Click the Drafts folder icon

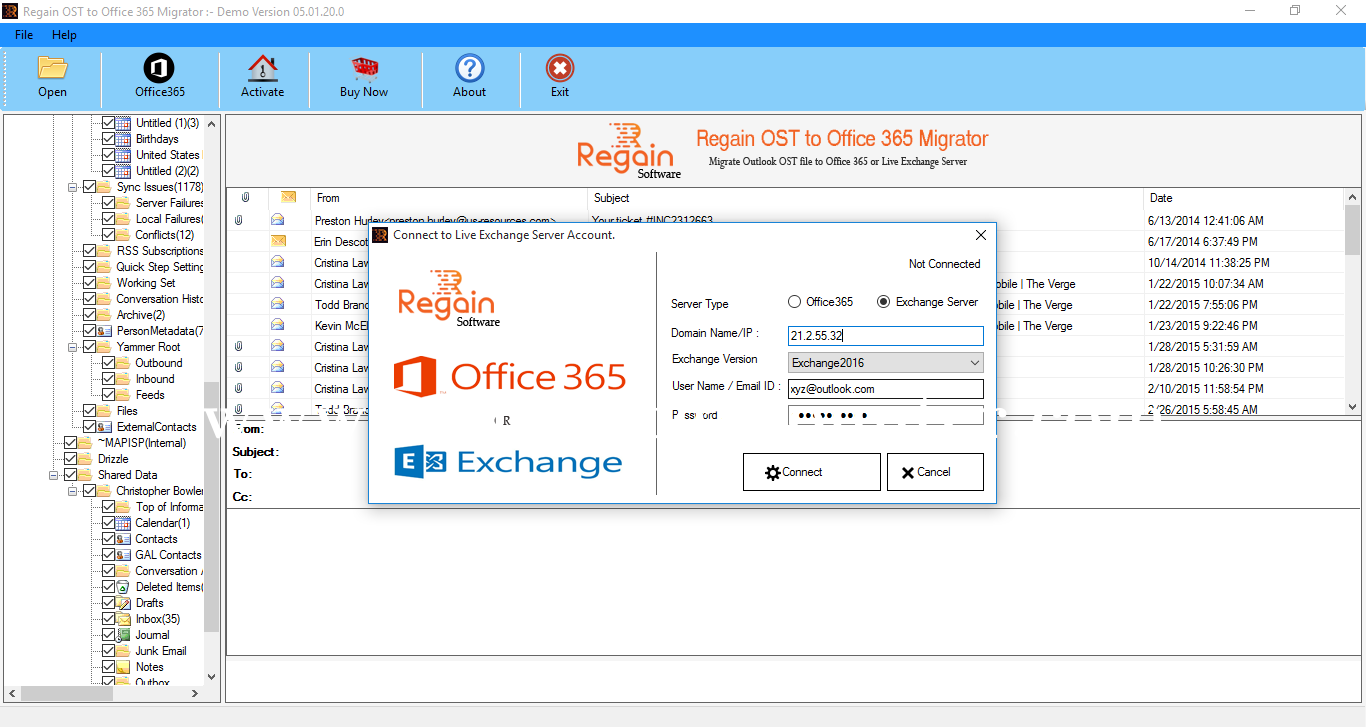124,603
